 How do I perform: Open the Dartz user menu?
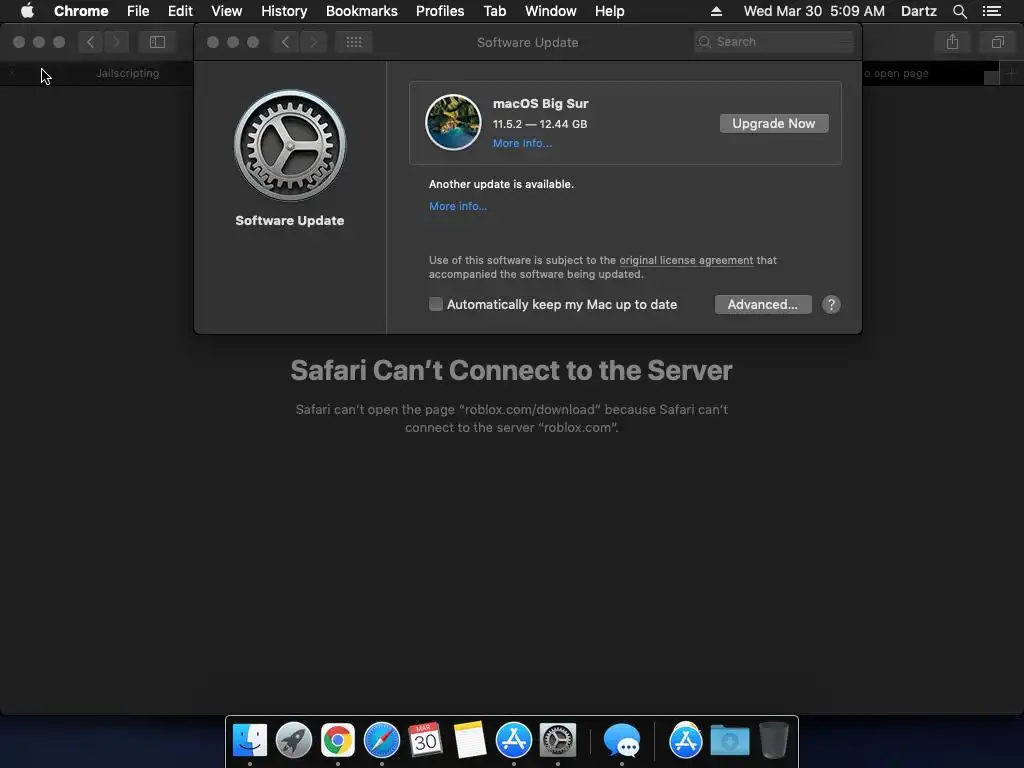[919, 11]
